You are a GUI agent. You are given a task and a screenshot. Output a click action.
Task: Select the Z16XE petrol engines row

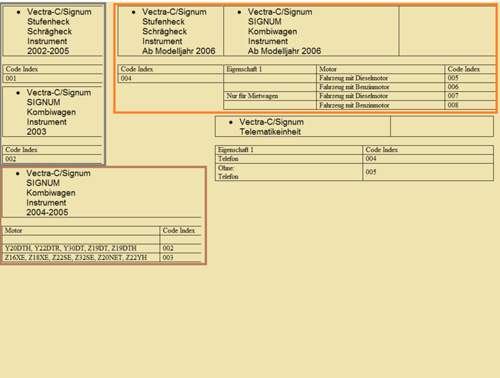(x=102, y=257)
